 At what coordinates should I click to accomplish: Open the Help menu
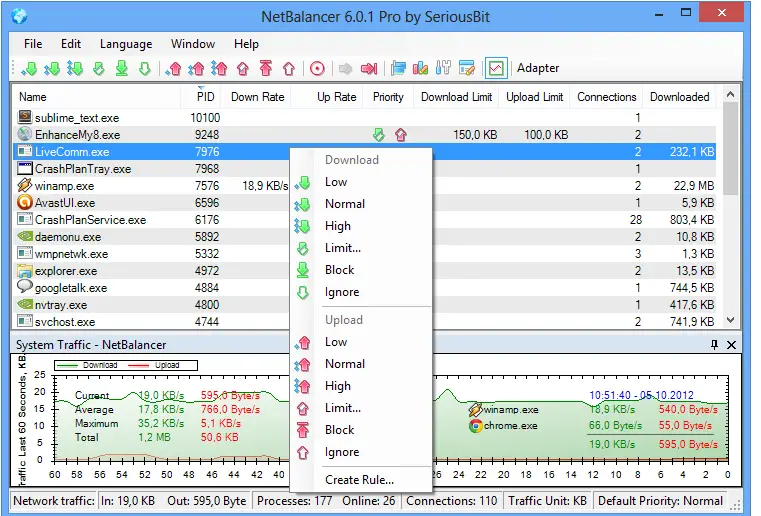[x=246, y=44]
